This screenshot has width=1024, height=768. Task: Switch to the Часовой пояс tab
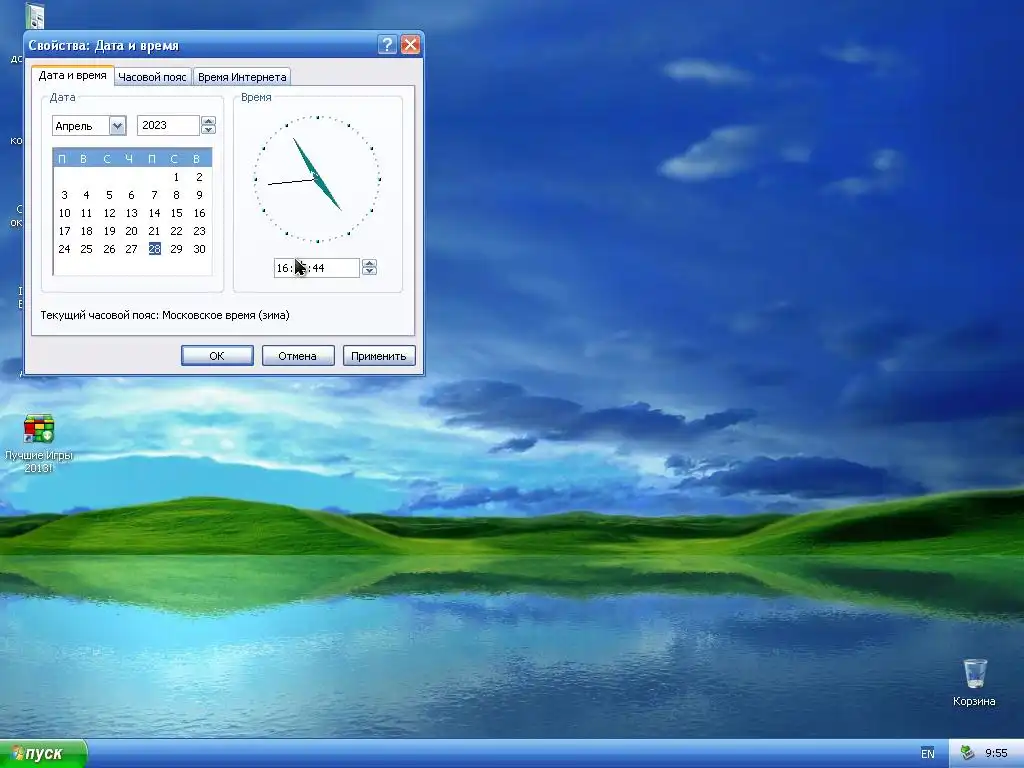point(152,77)
